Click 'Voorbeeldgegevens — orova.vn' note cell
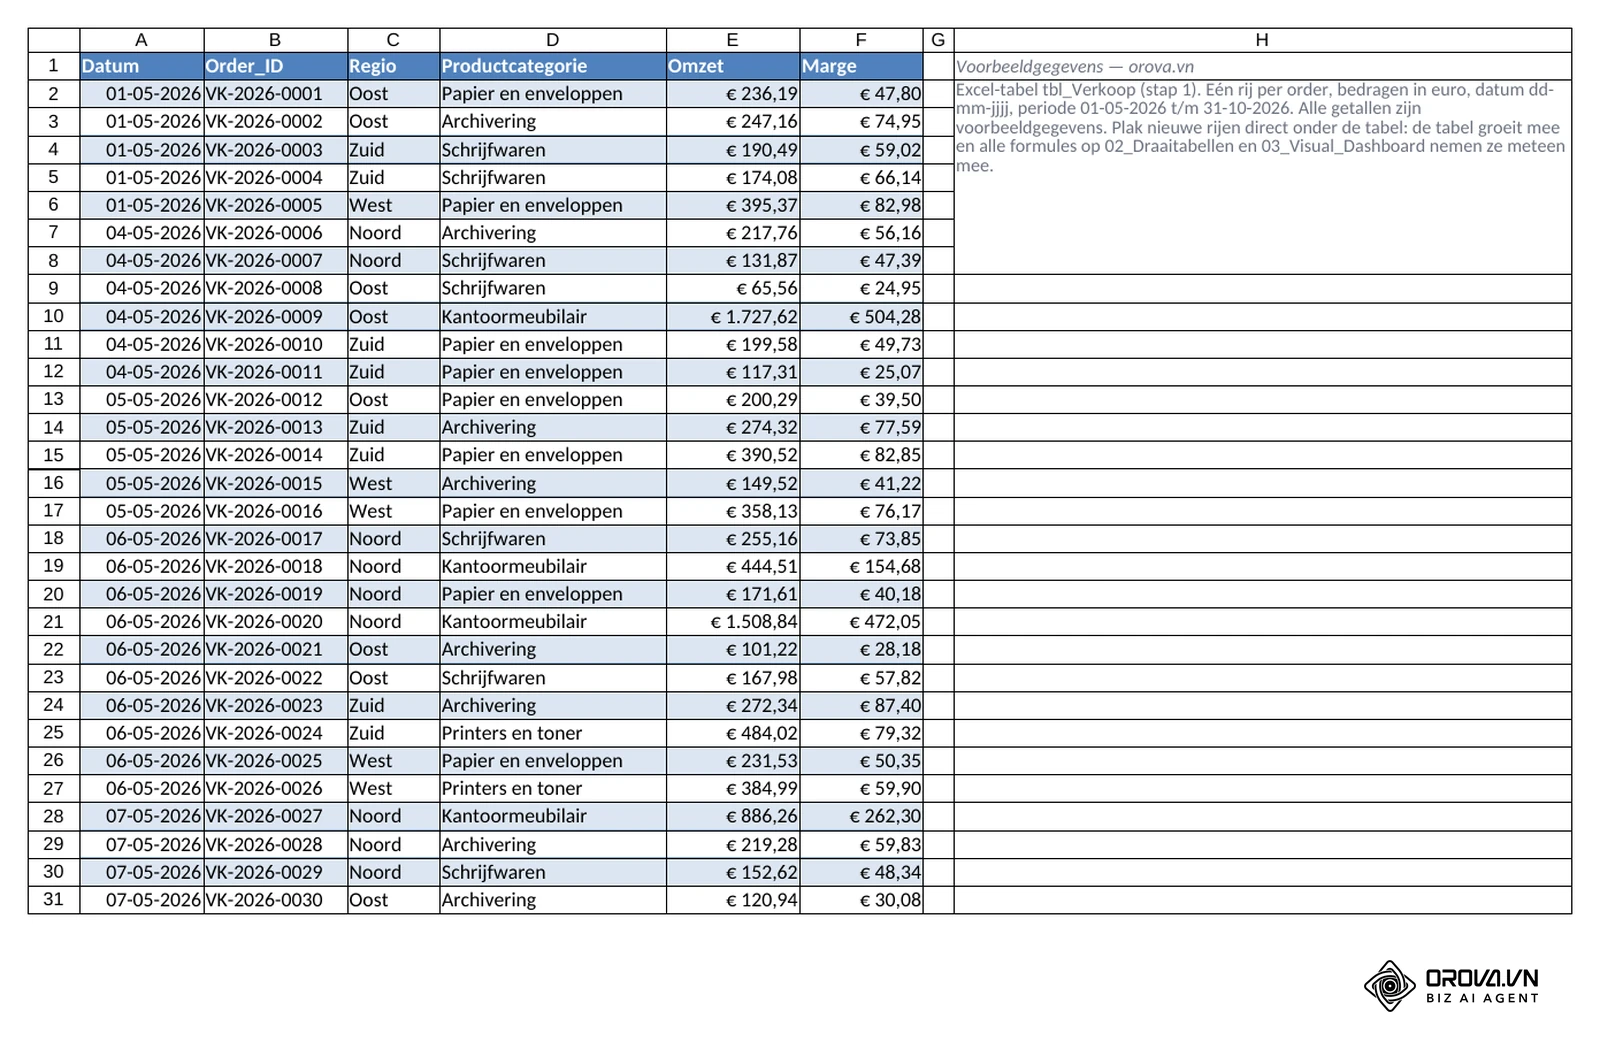 (x=1262, y=66)
